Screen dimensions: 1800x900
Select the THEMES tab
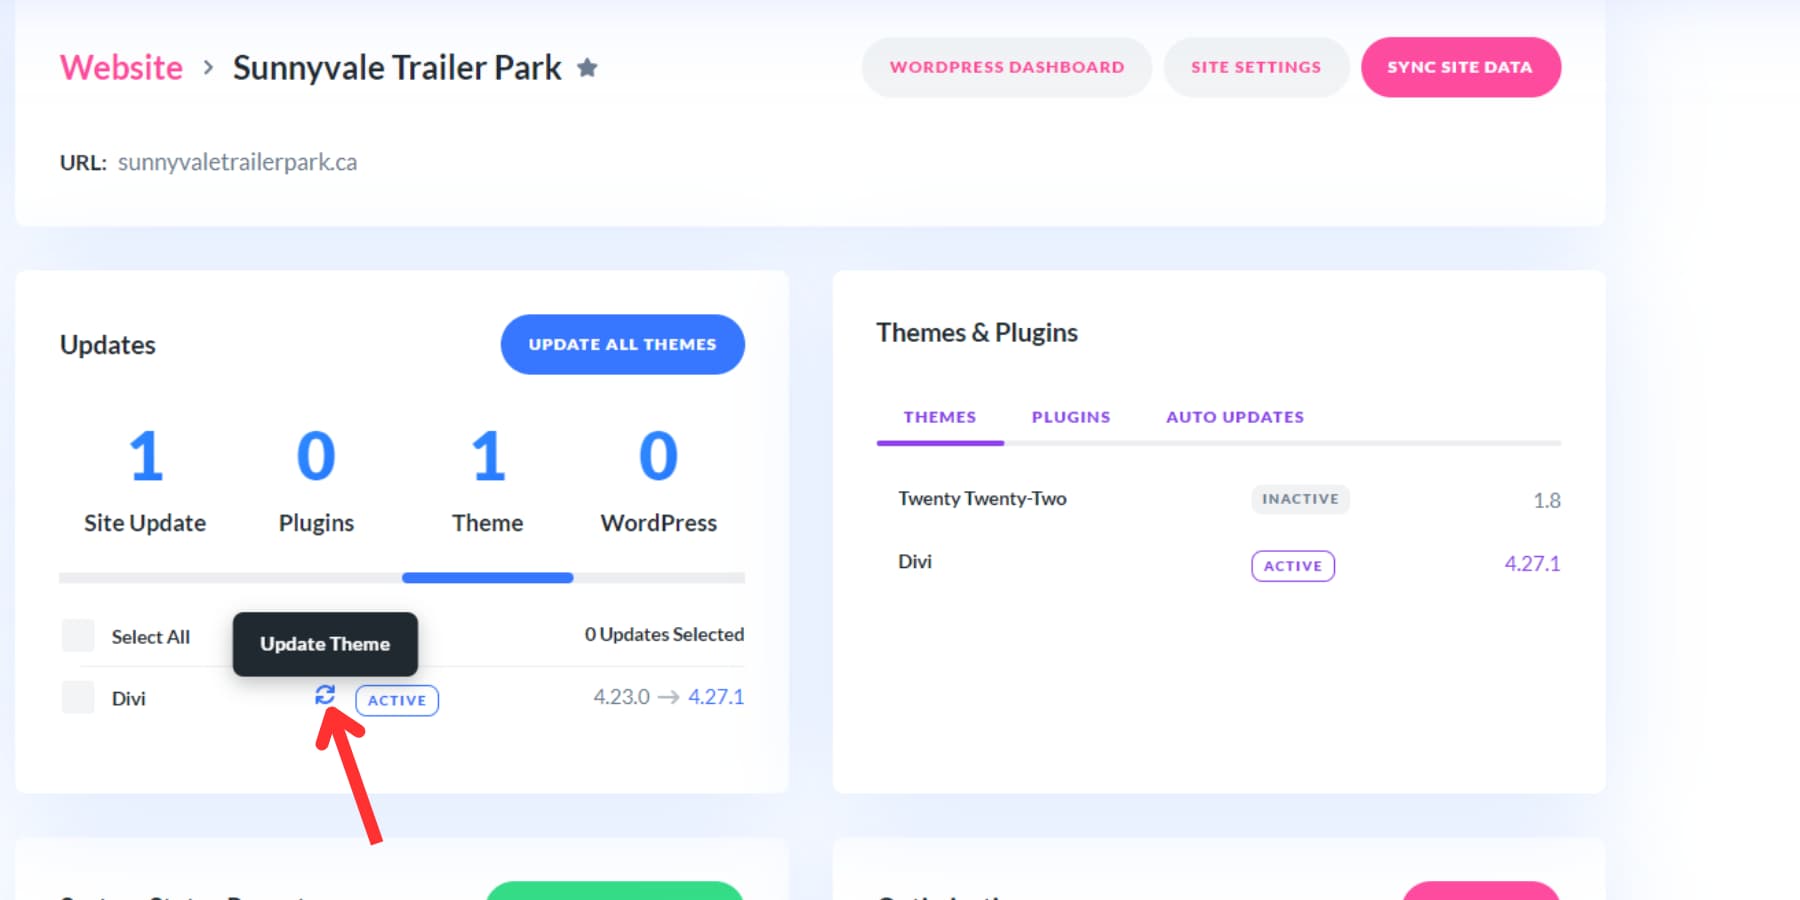(939, 417)
